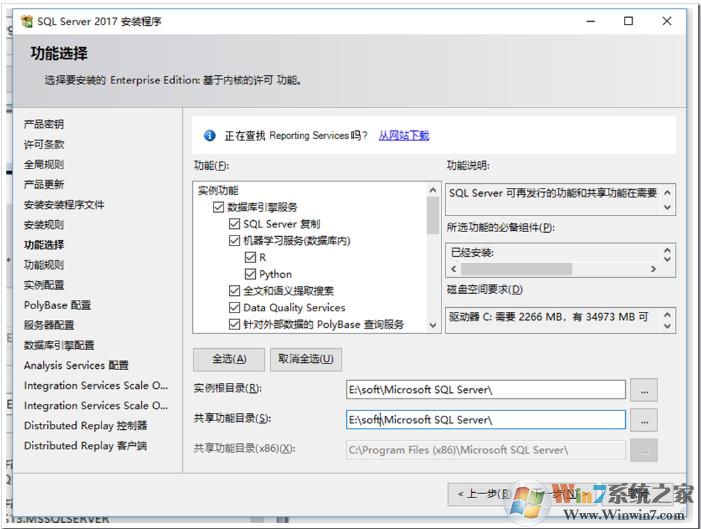The width and height of the screenshot is (701, 529).
Task: Click up arrow in disk space requirements box
Action: [x=667, y=314]
